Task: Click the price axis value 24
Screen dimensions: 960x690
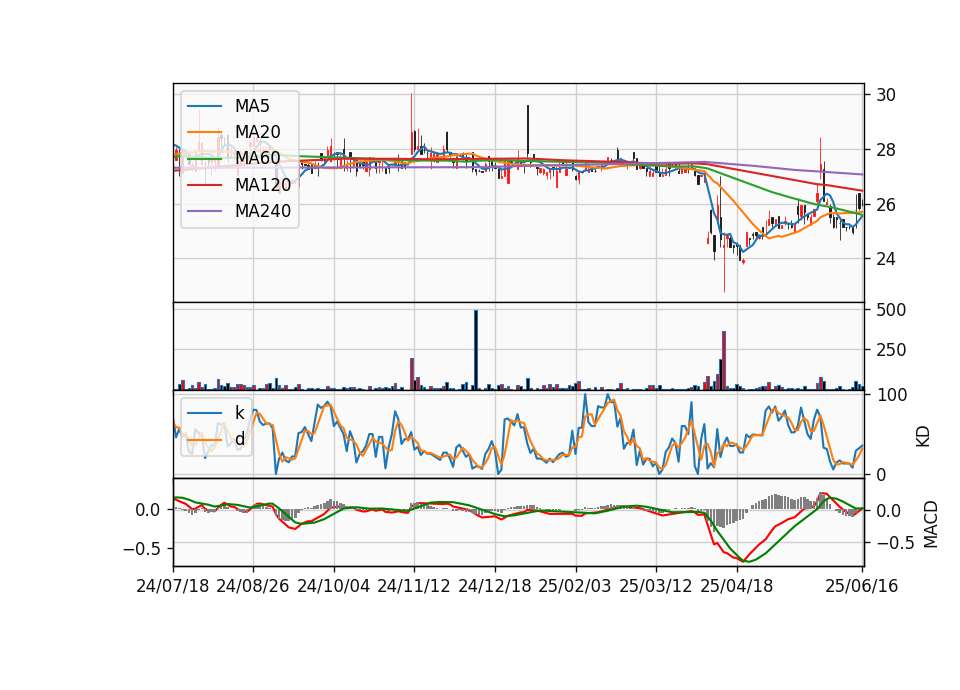Action: 886,259
